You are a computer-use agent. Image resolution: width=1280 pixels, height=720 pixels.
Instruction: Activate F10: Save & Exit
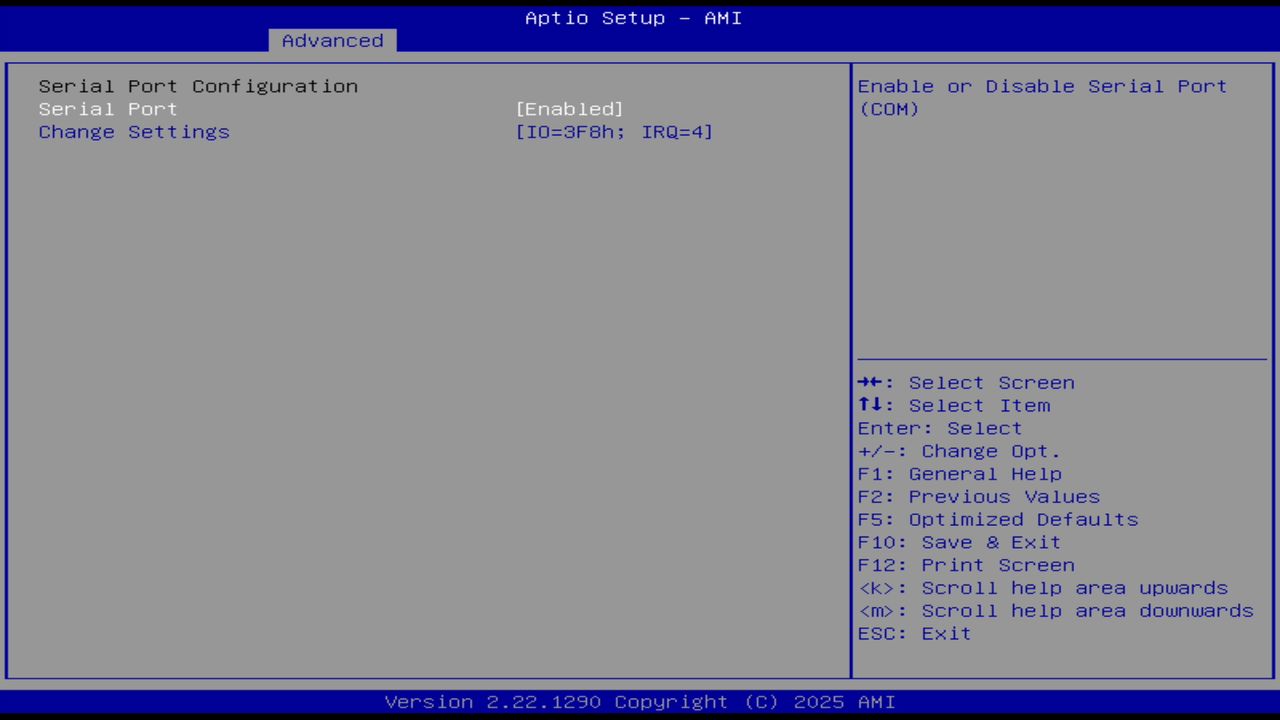click(x=958, y=542)
